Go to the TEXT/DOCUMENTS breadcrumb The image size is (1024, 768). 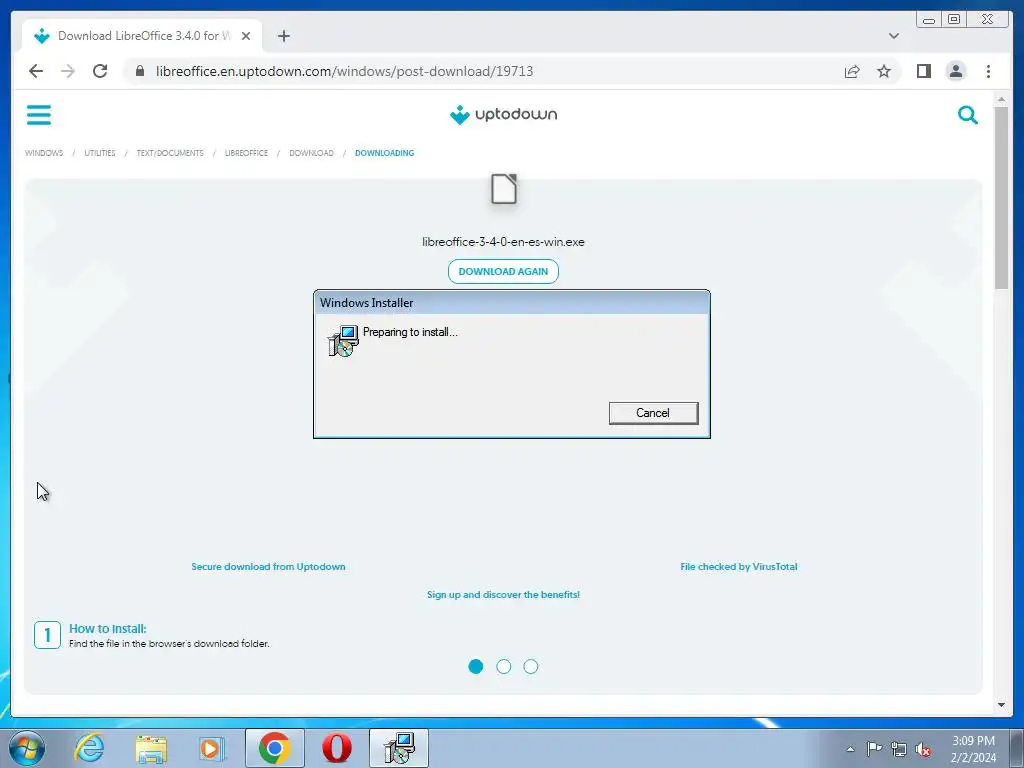click(170, 153)
